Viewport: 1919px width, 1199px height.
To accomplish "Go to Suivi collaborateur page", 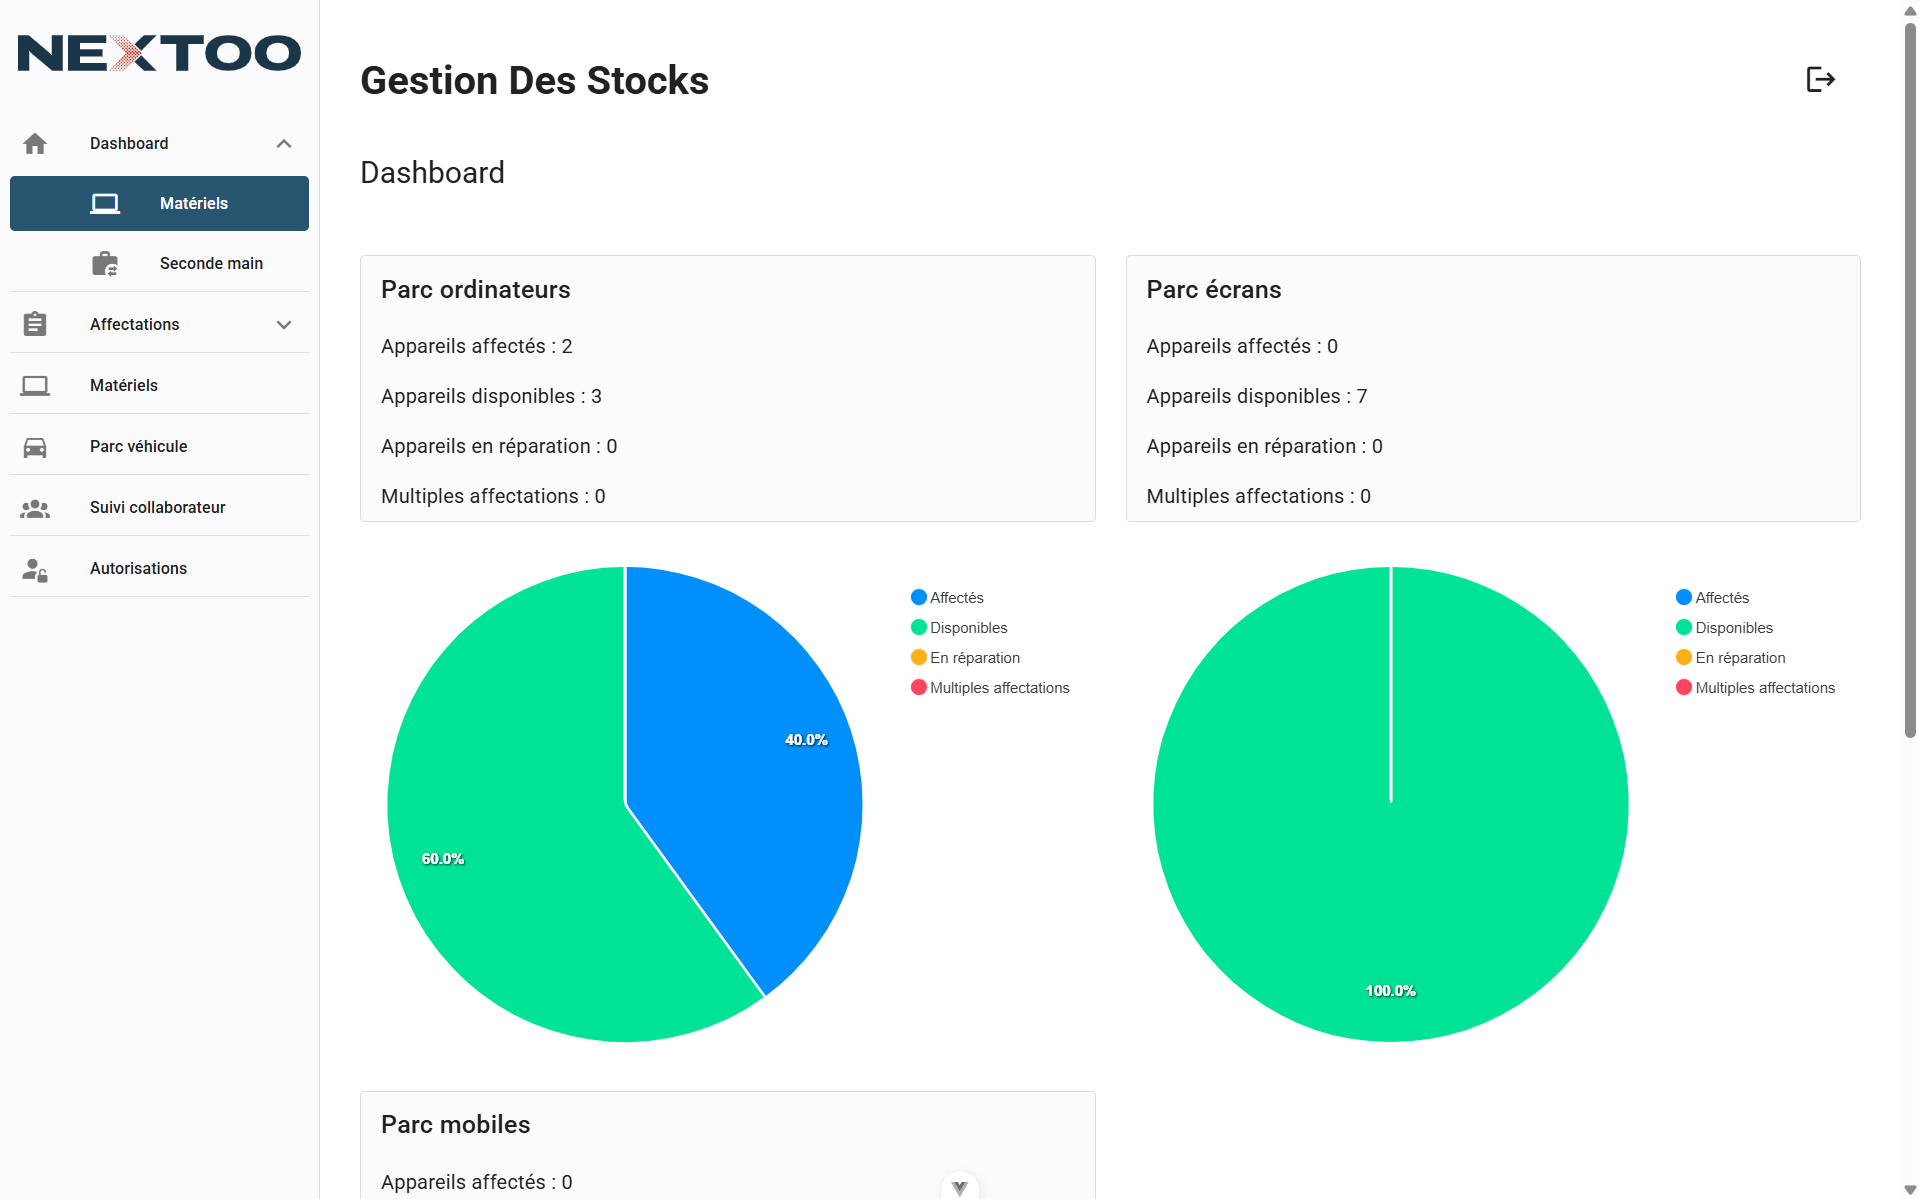I will tap(158, 508).
